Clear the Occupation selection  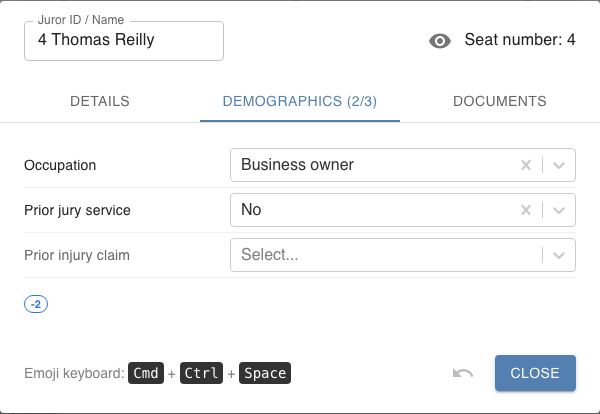coord(526,165)
